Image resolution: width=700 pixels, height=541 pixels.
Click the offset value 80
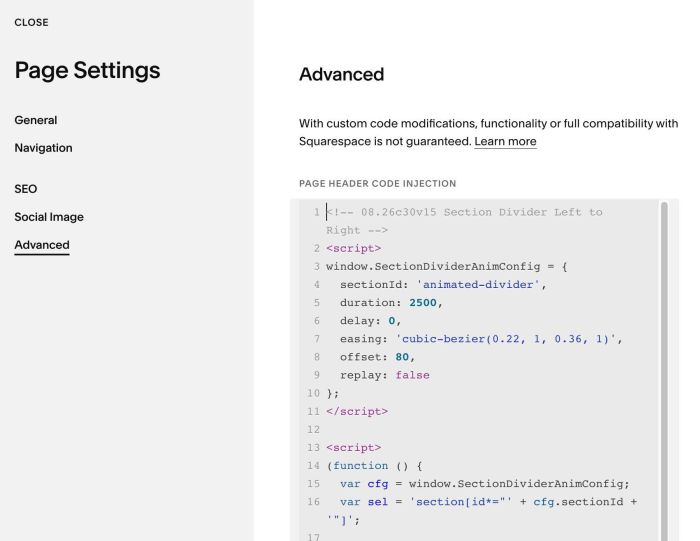coord(402,357)
